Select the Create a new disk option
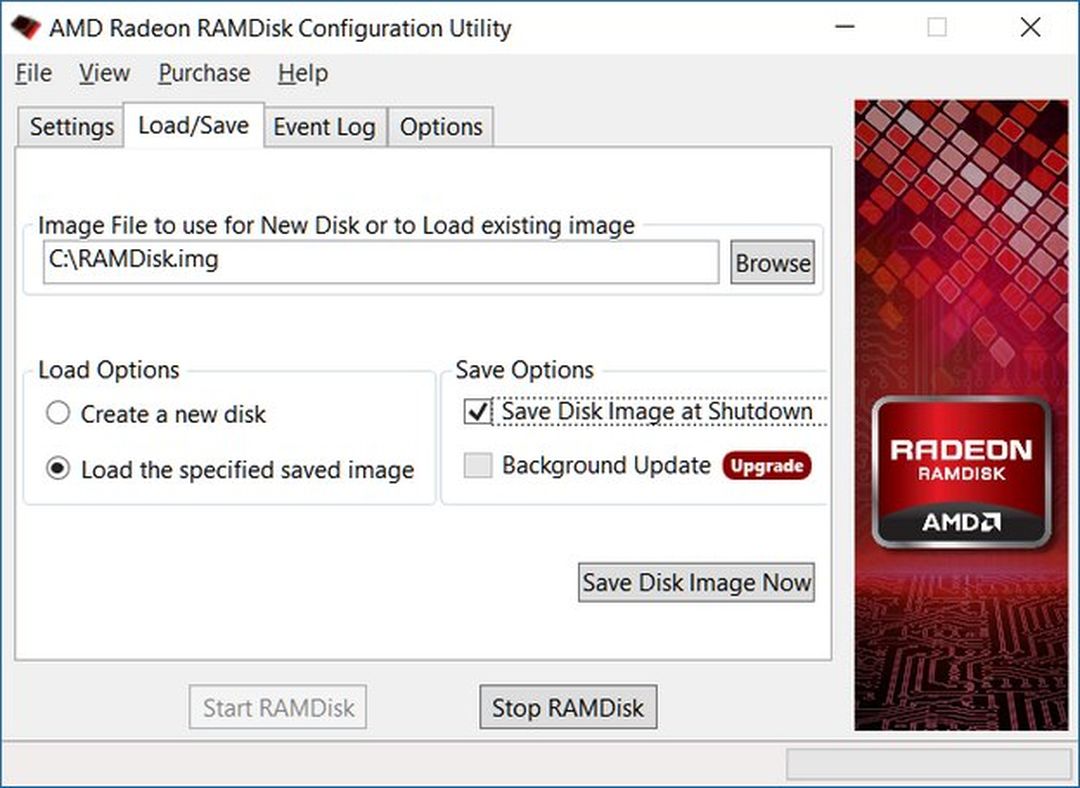The height and width of the screenshot is (788, 1080). pyautogui.click(x=57, y=413)
